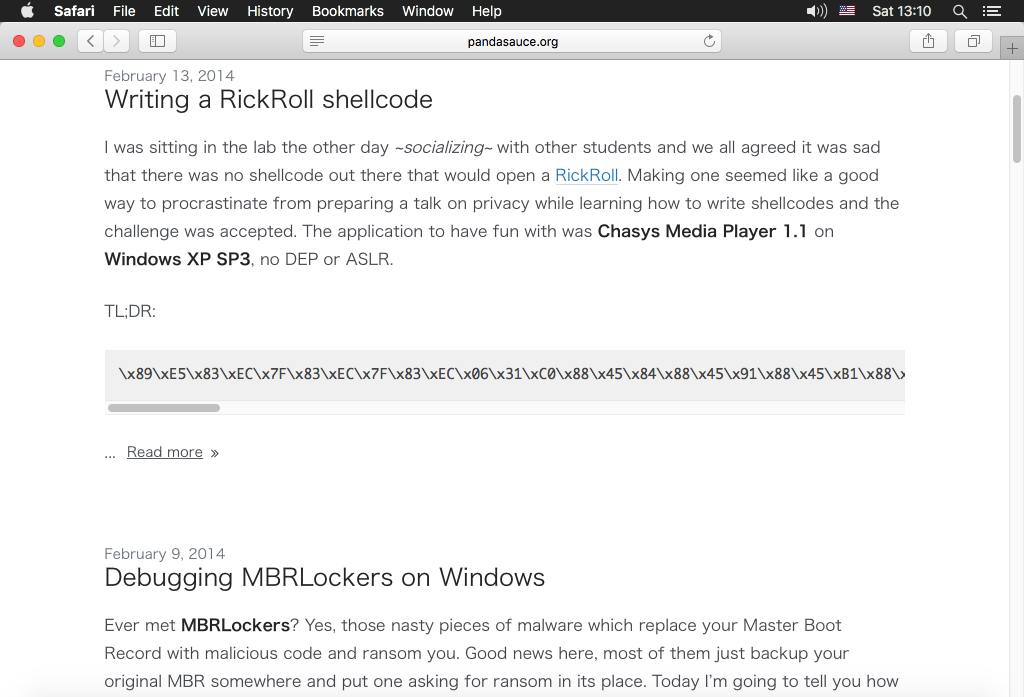
Task: Open Debugging MBRLockers on Windows article title
Action: pos(324,577)
